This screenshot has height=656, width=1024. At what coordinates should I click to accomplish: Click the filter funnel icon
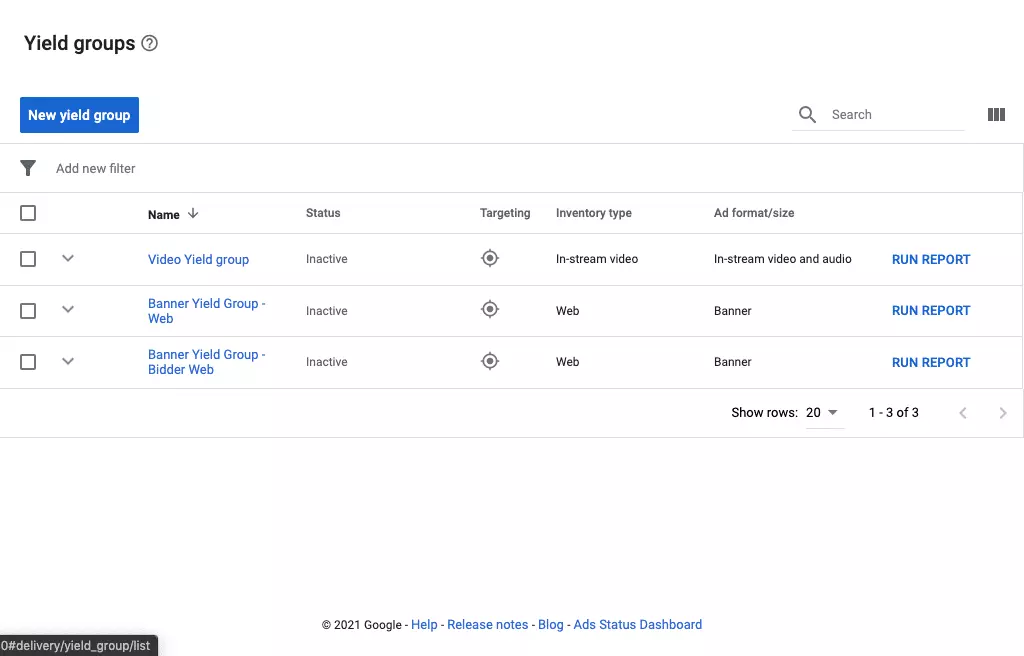[x=28, y=168]
